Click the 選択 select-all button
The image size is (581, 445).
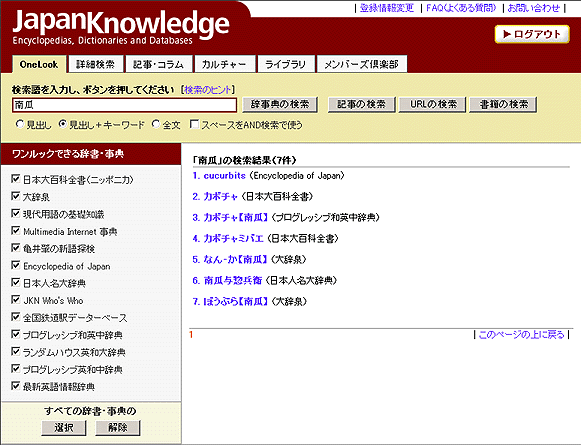(x=64, y=428)
